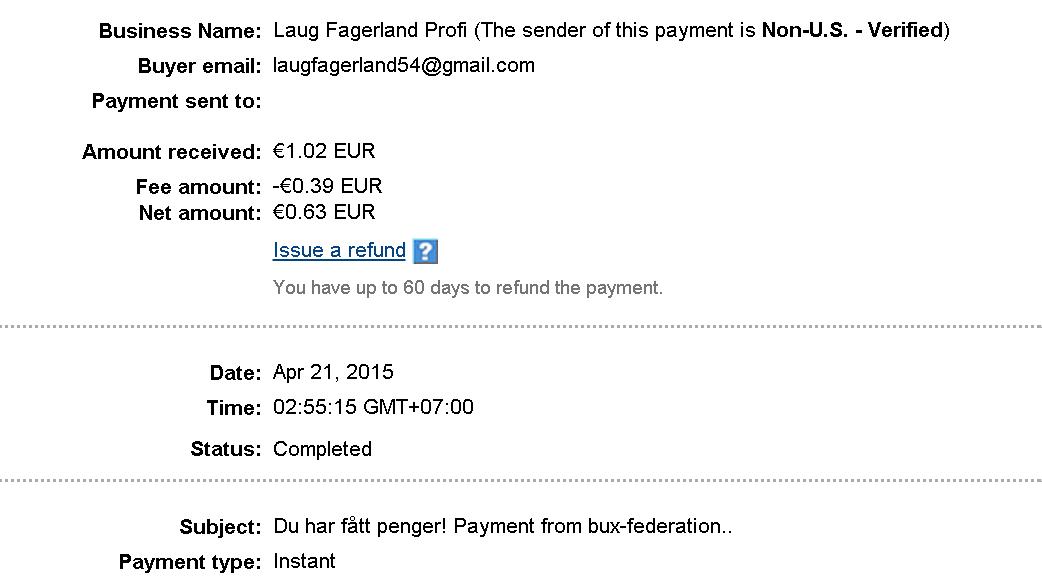This screenshot has width=1042, height=579.
Task: Click the Laug Fagerland Profi business name
Action: point(370,30)
